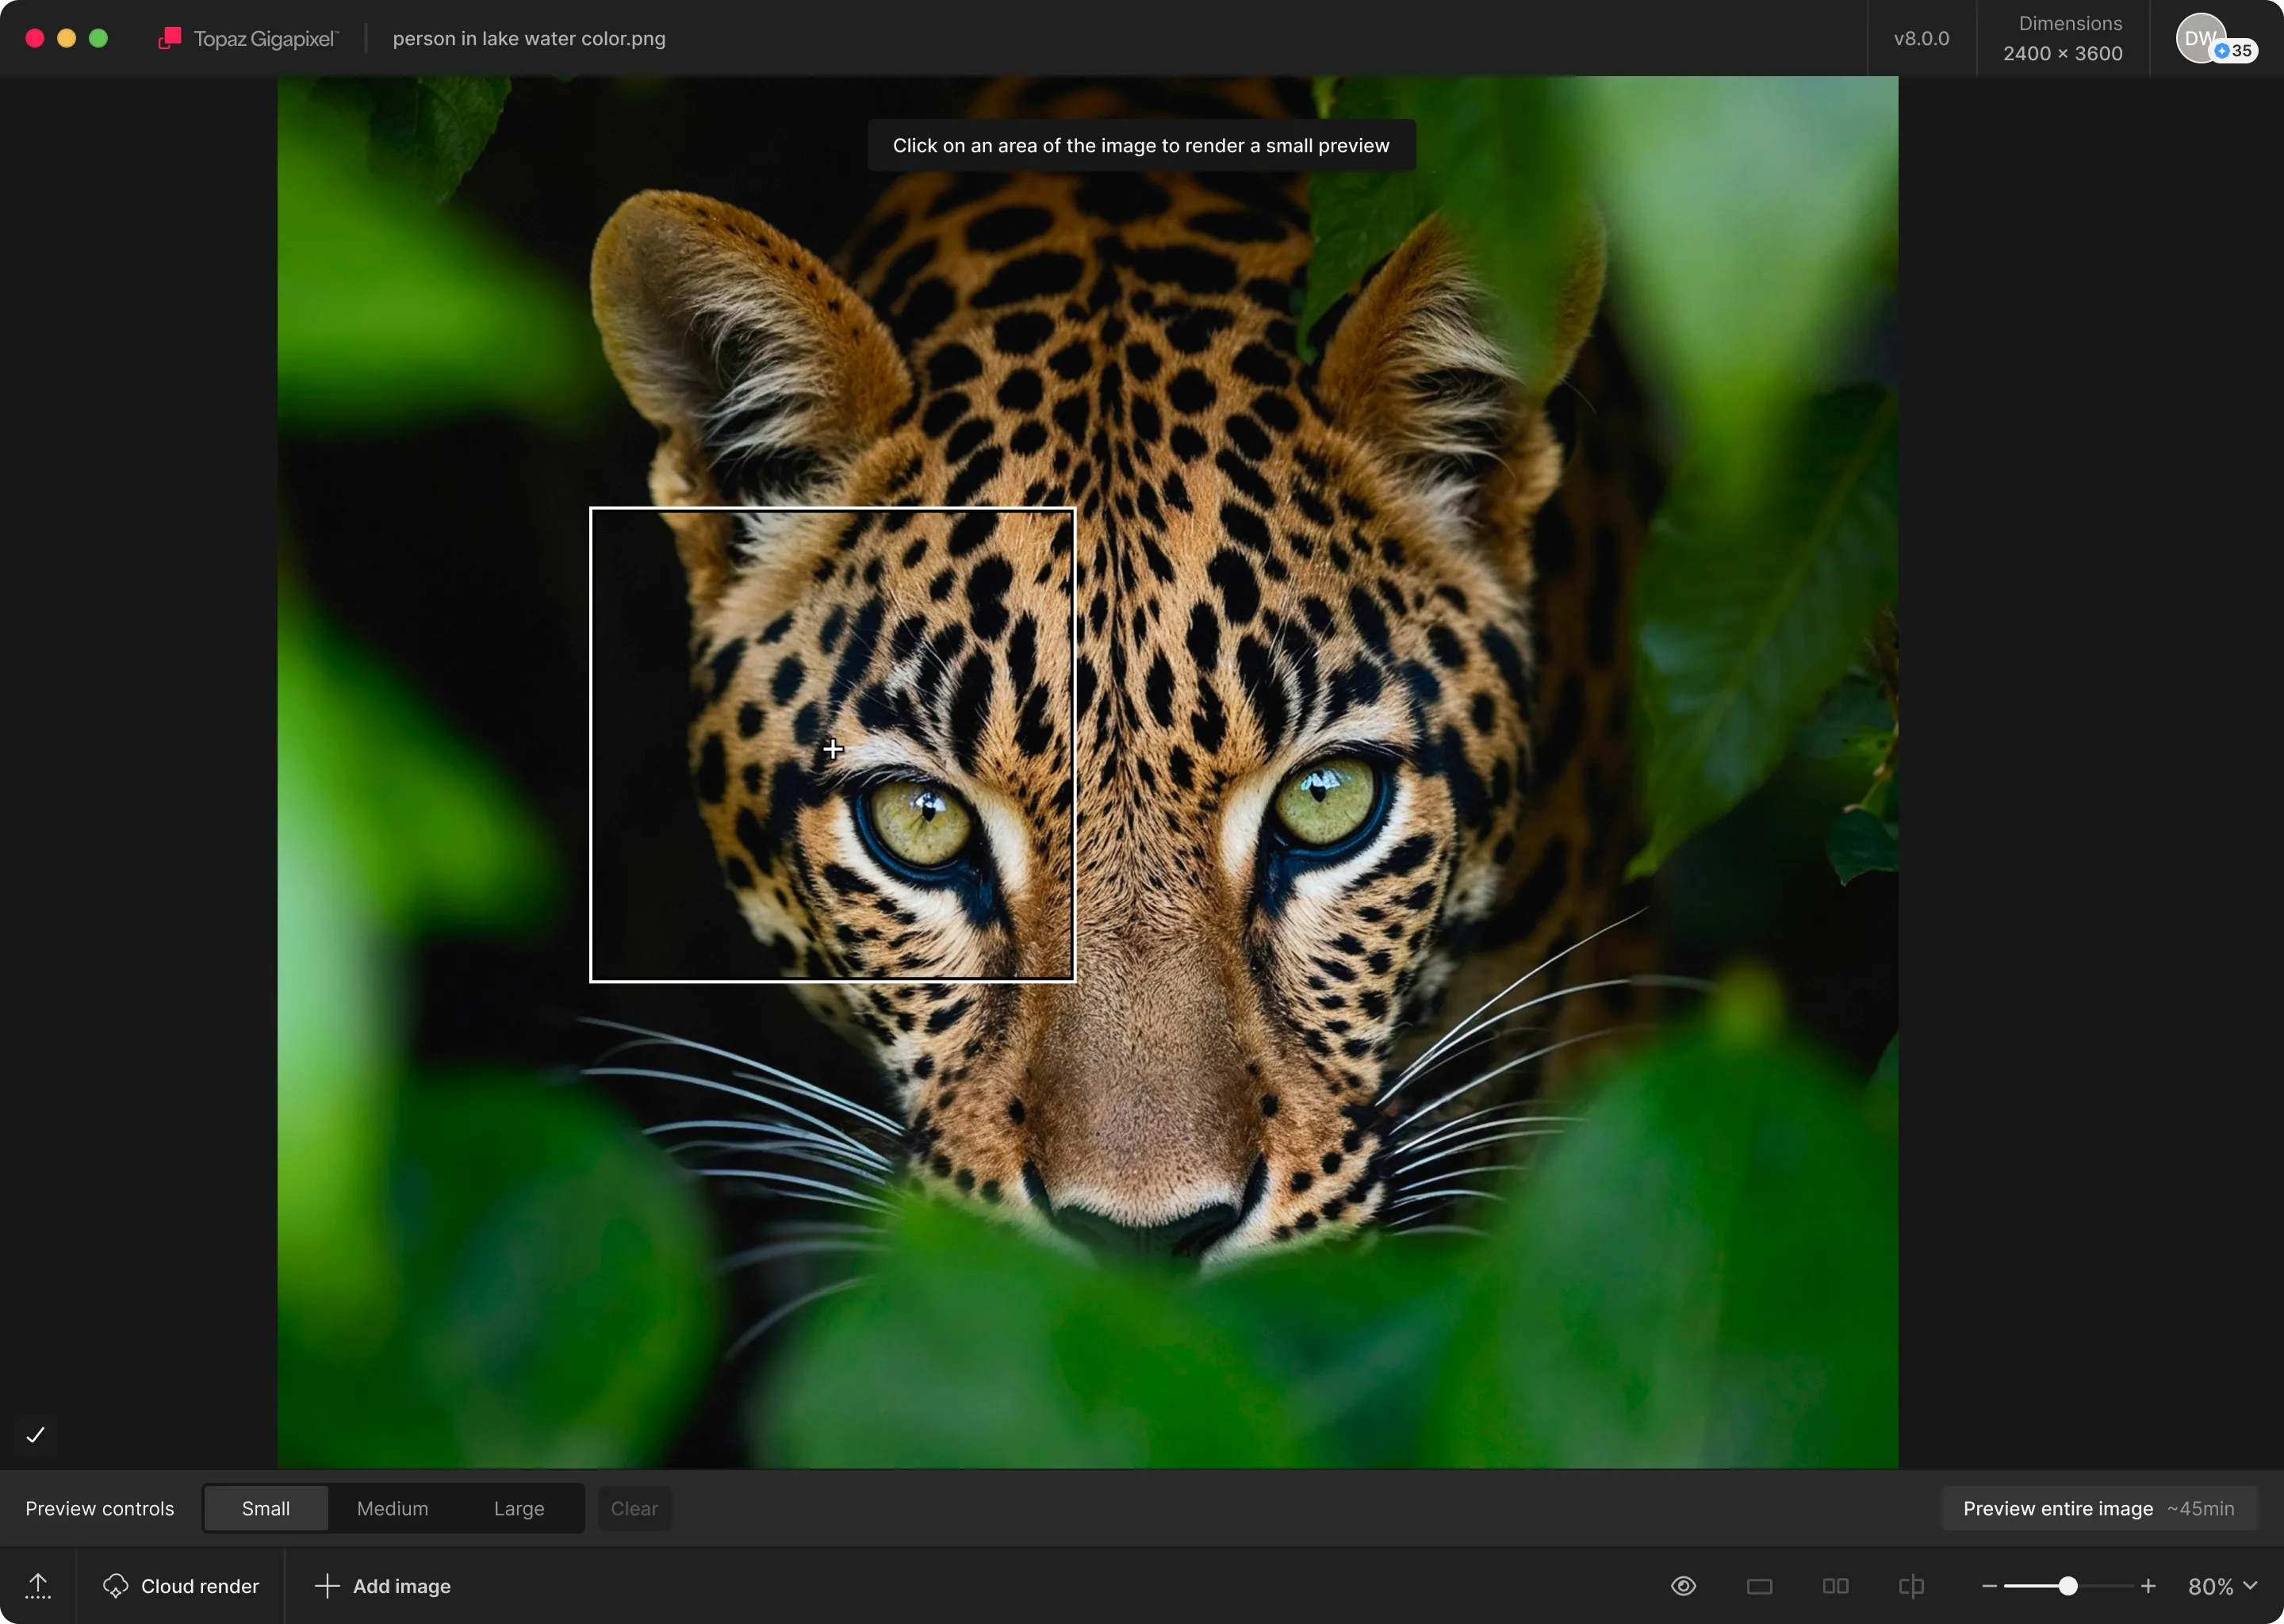Toggle the eye preview visibility icon
Screen dimensions: 2284x1624
[x=1683, y=1586]
